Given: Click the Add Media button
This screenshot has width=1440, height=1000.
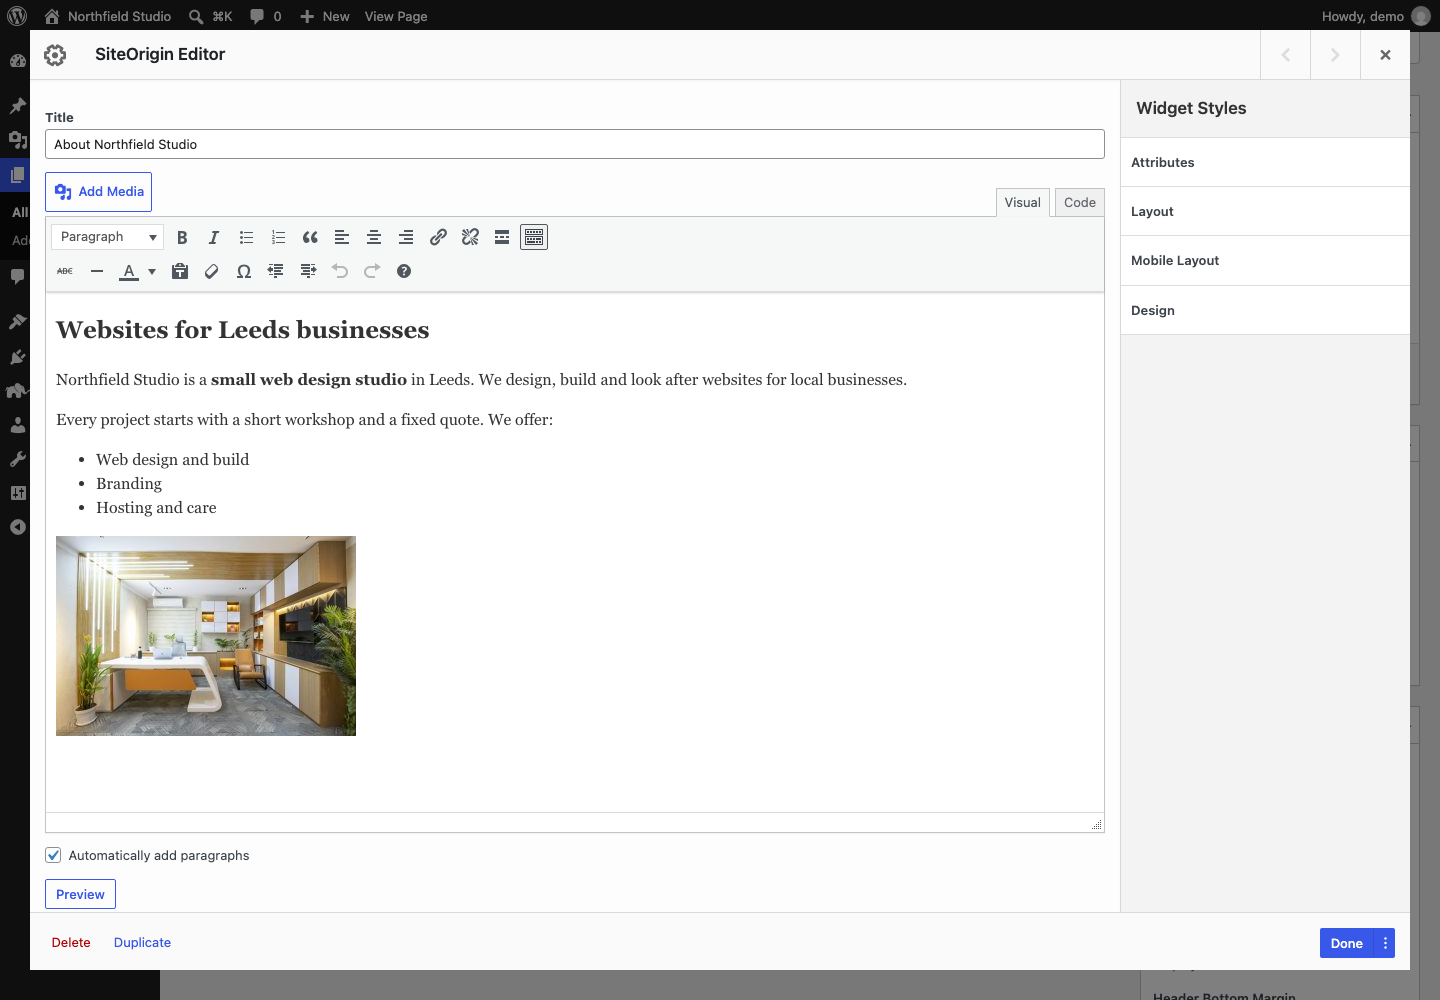Looking at the screenshot, I should (98, 192).
